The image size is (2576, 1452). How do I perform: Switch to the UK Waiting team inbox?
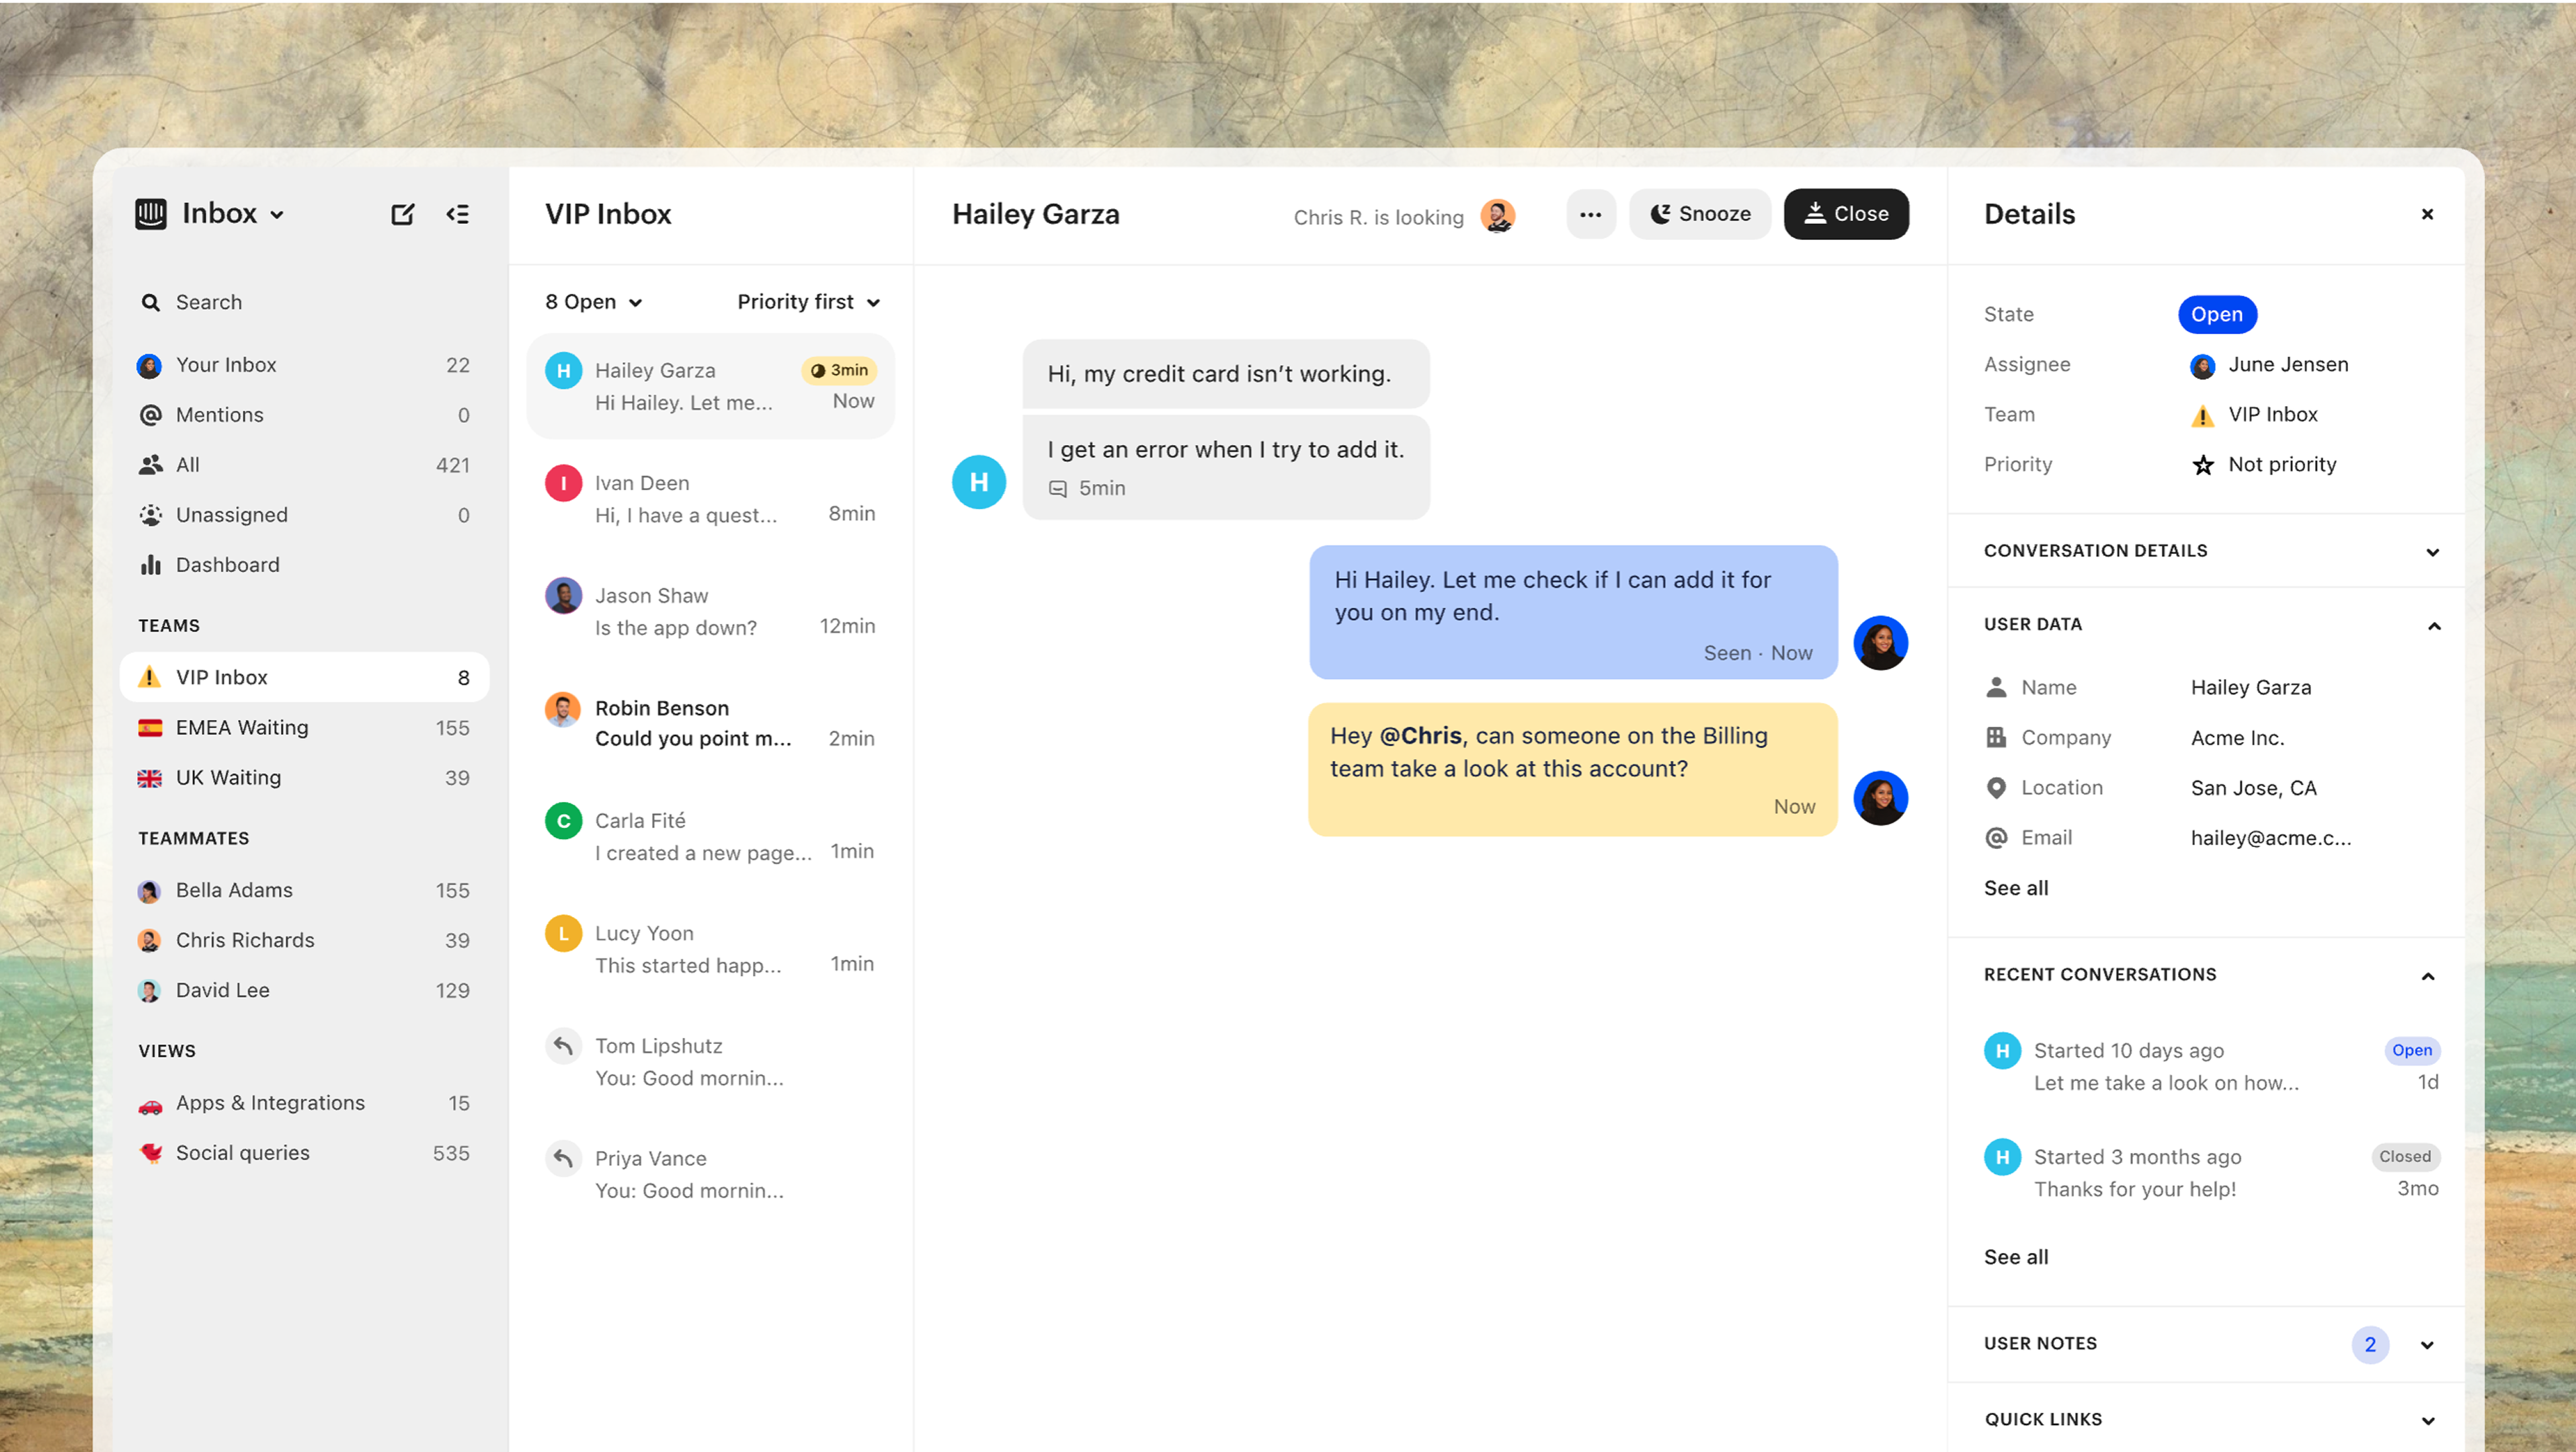pyautogui.click(x=227, y=777)
